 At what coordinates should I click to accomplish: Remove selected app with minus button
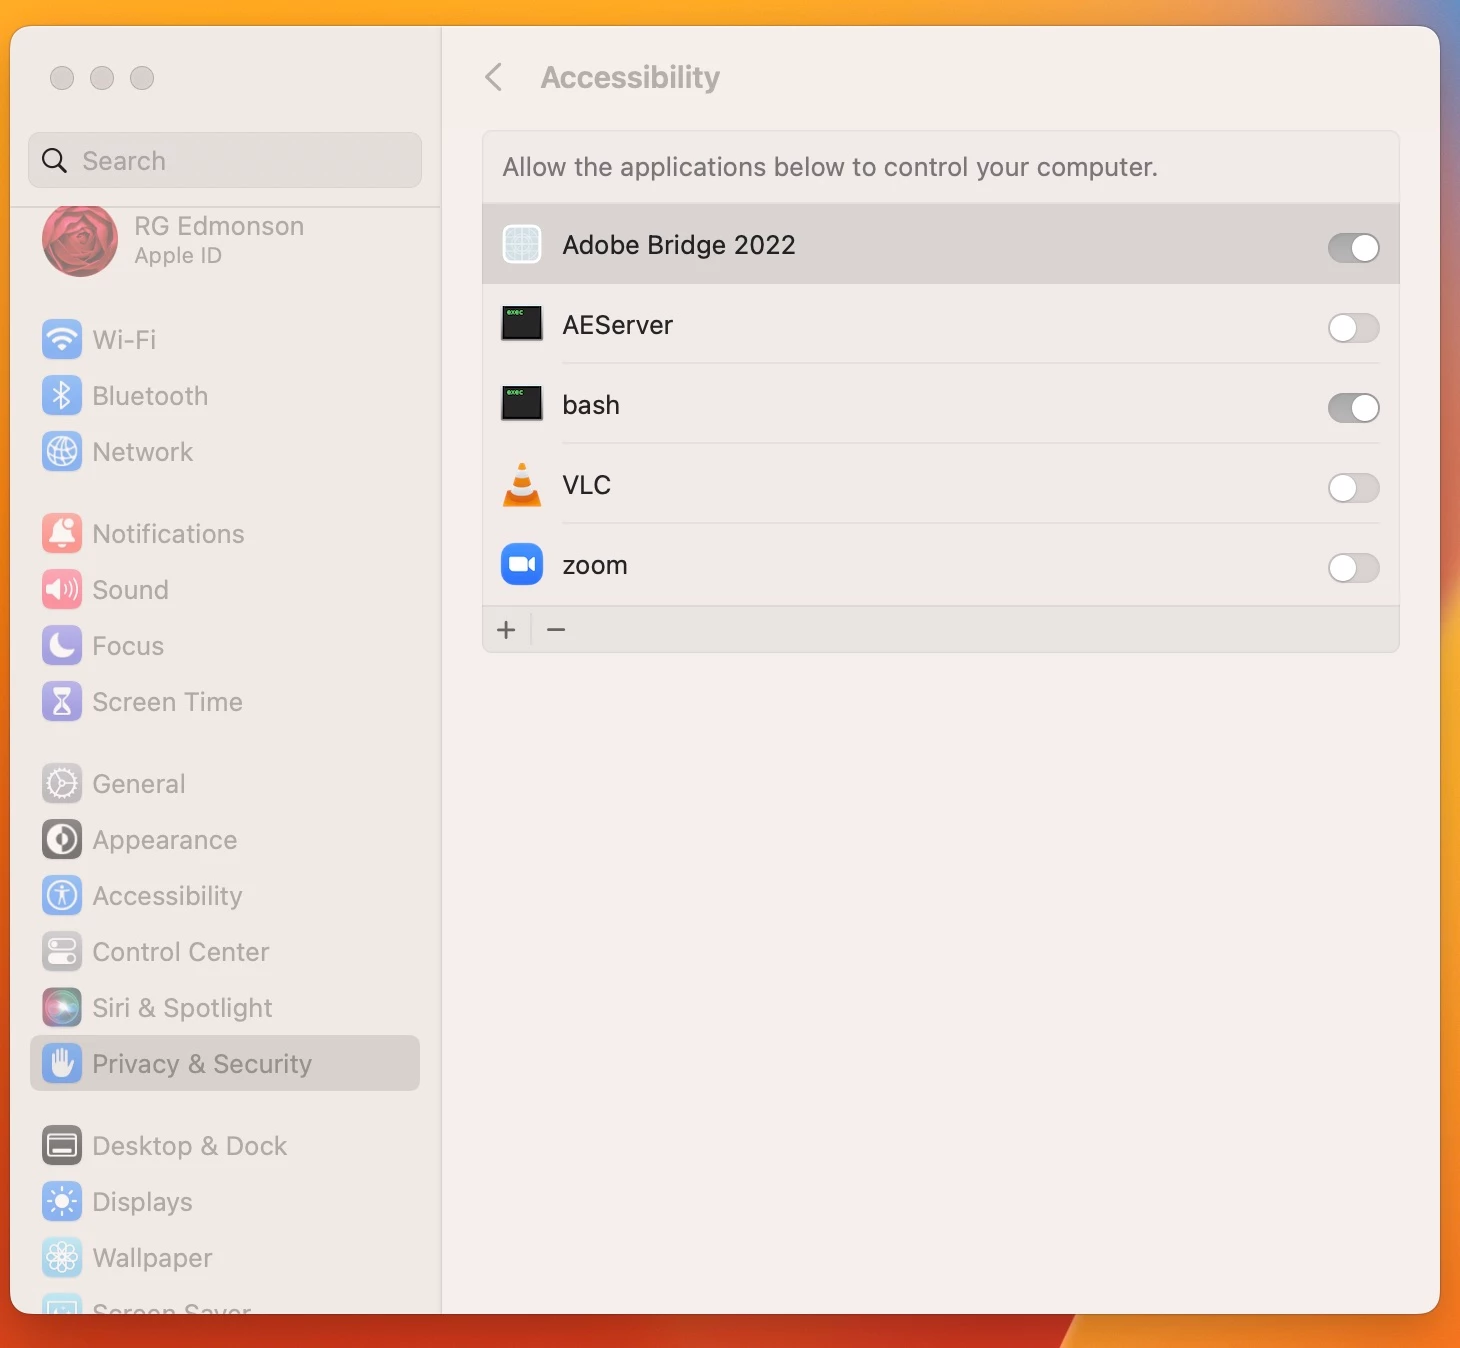(556, 630)
